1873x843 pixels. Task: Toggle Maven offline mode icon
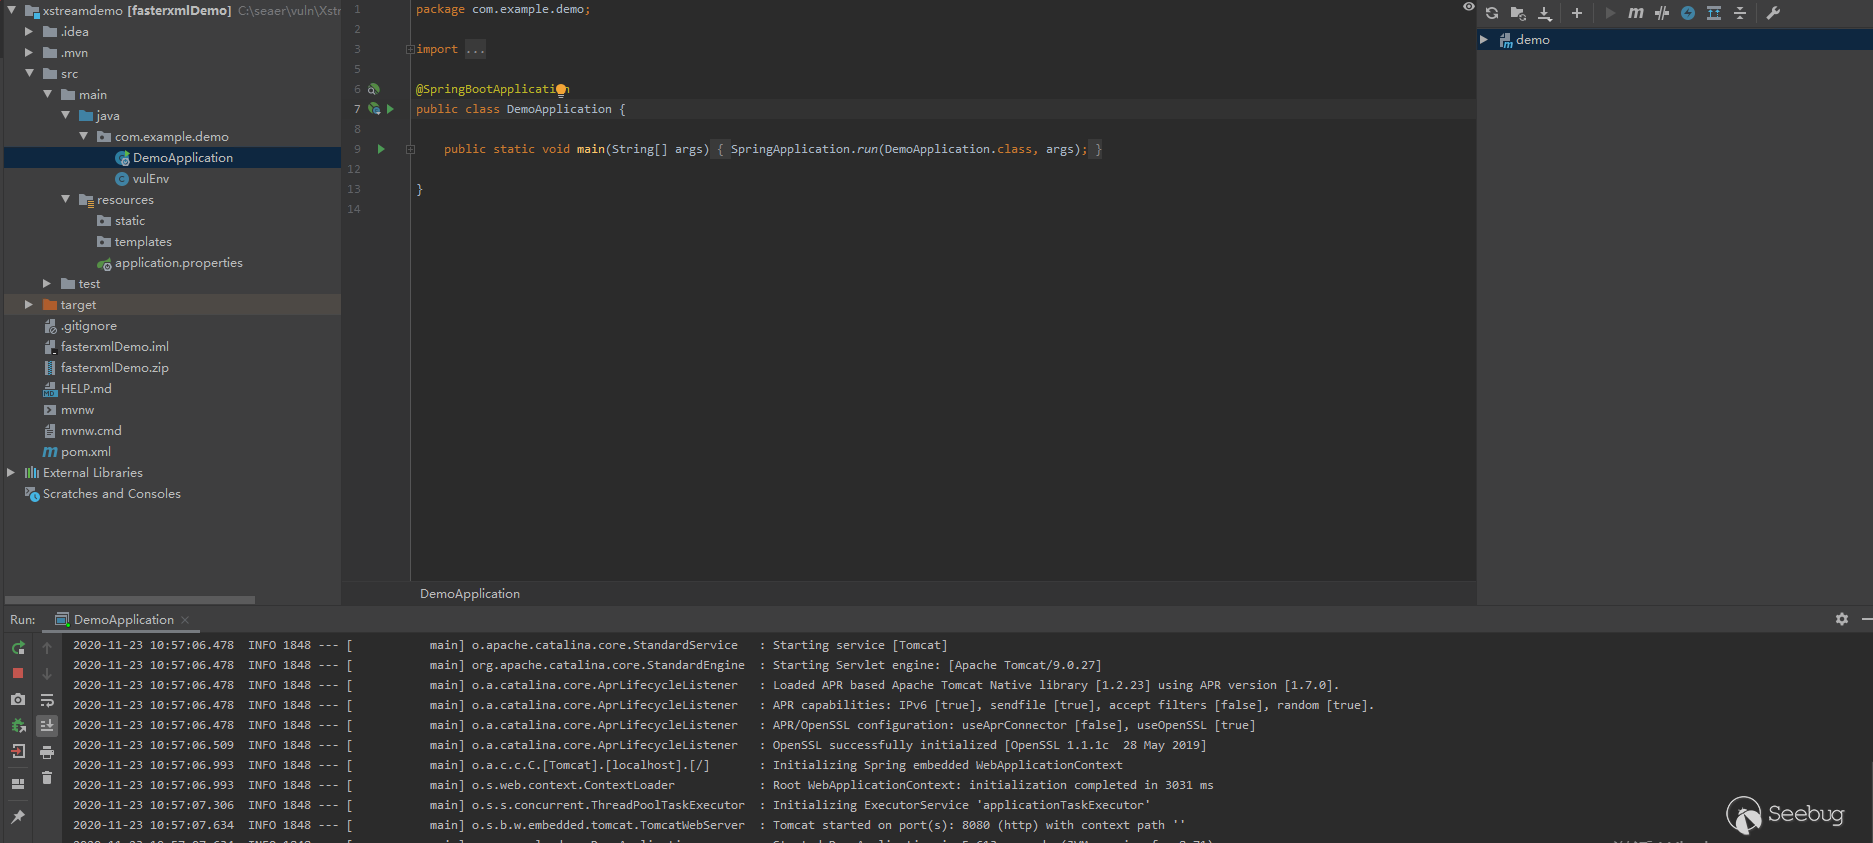pos(1662,13)
